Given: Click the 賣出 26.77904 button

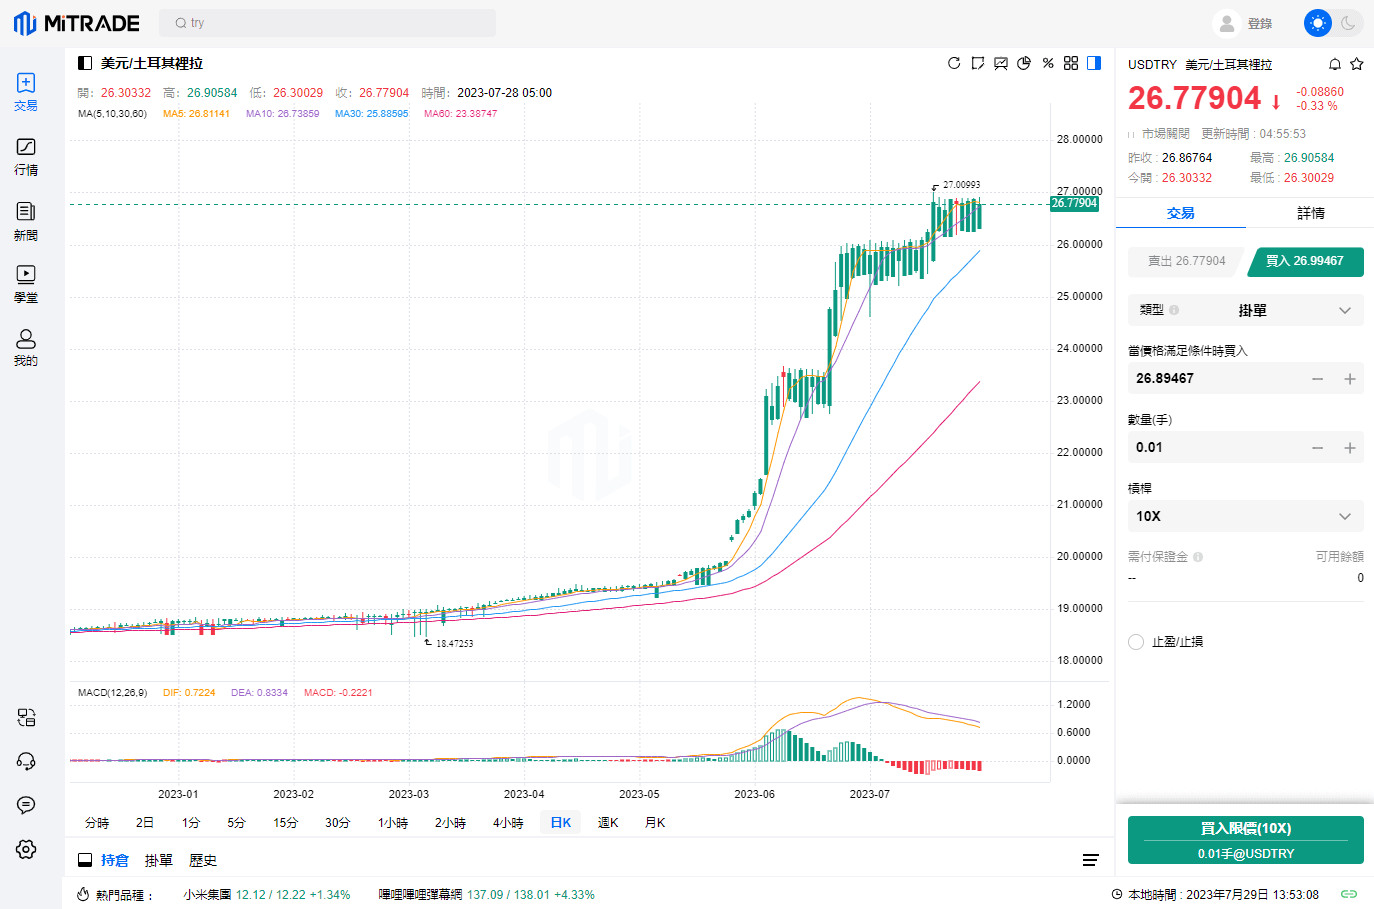Looking at the screenshot, I should pos(1186,261).
